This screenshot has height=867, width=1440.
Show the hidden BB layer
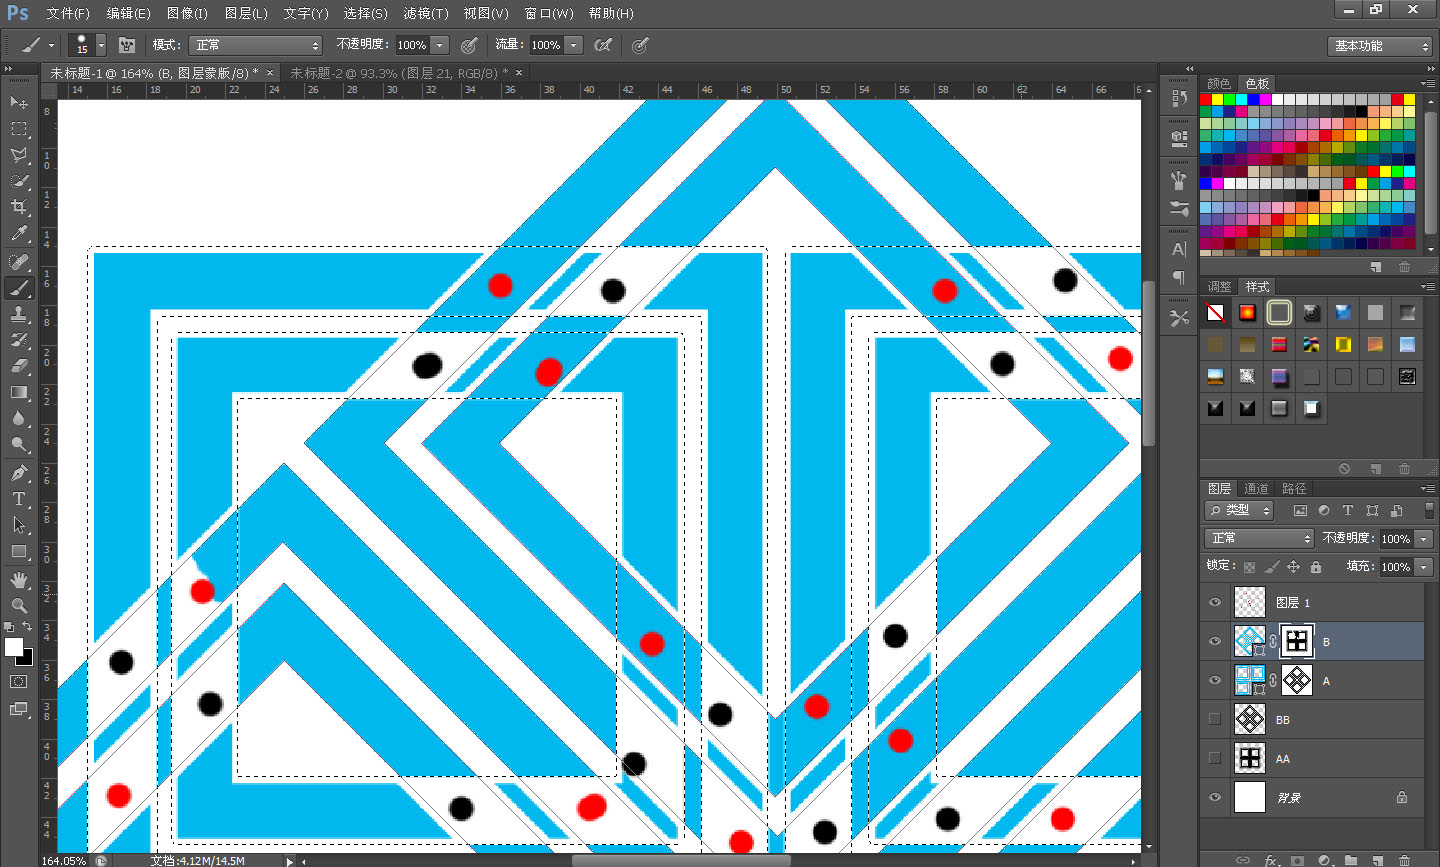click(x=1215, y=719)
